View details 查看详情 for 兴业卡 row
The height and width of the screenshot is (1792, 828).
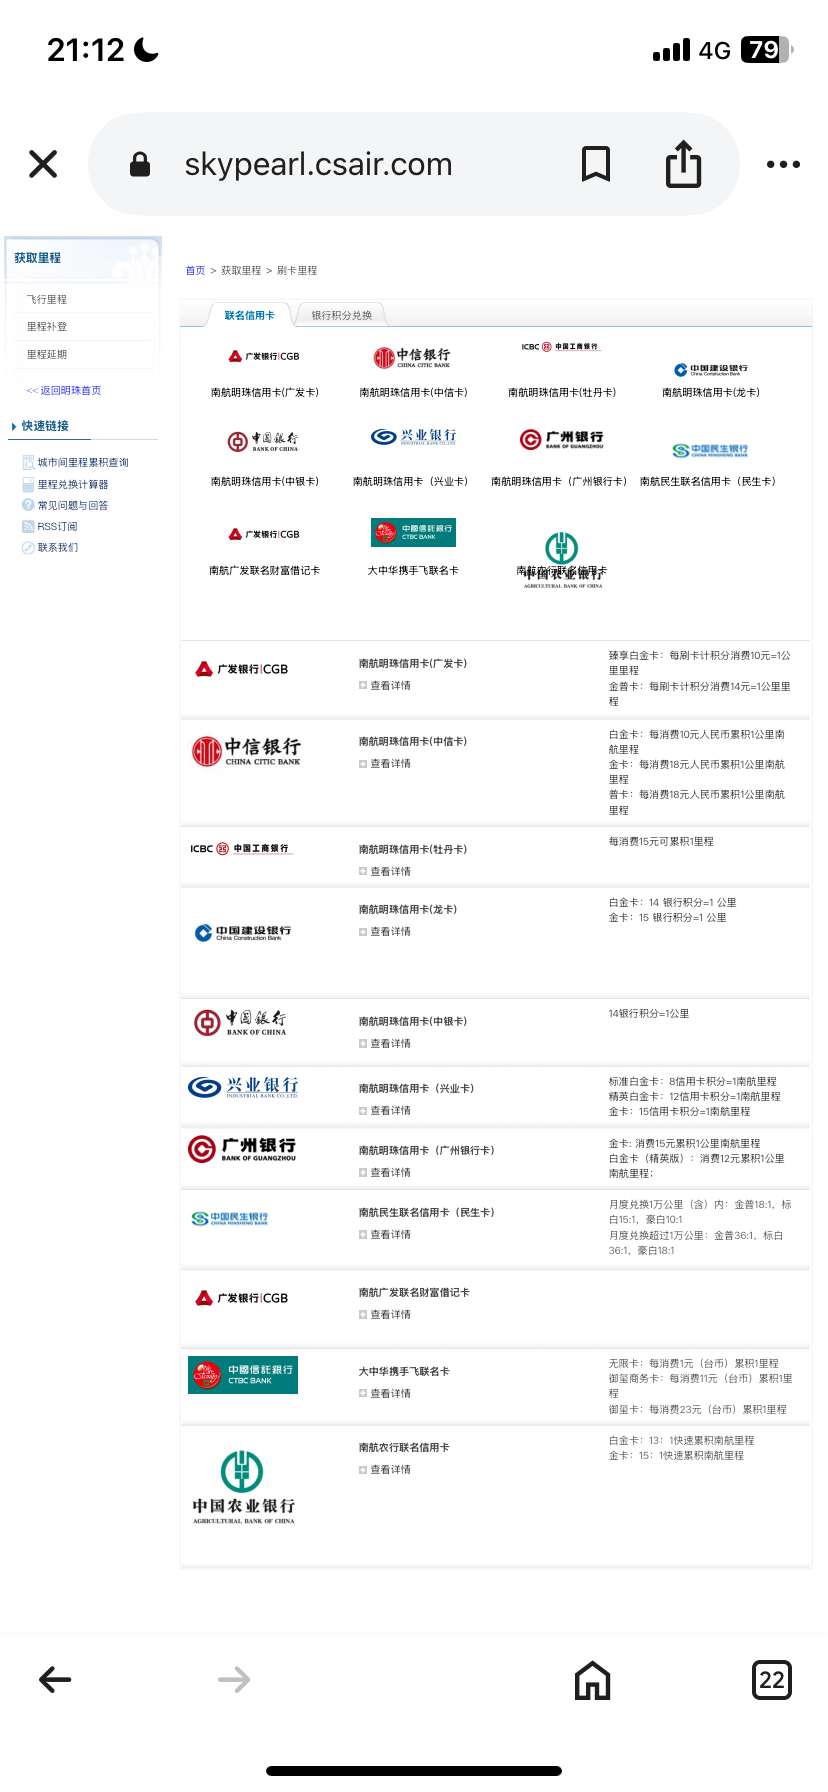click(385, 1110)
